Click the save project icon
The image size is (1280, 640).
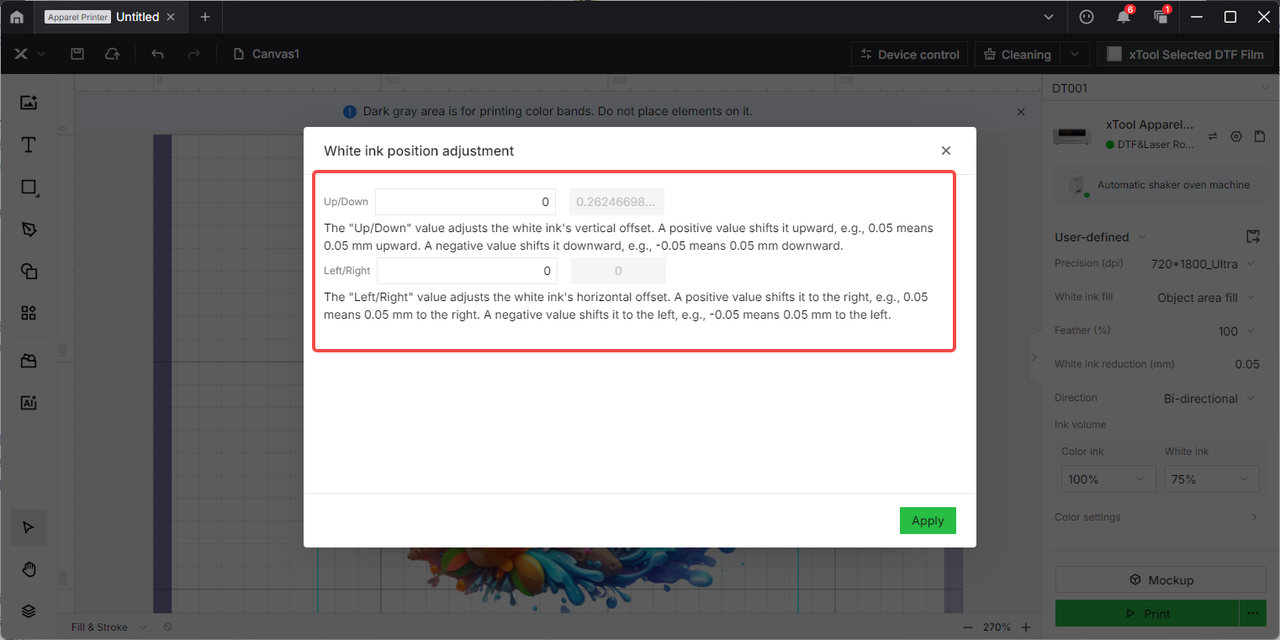click(77, 54)
